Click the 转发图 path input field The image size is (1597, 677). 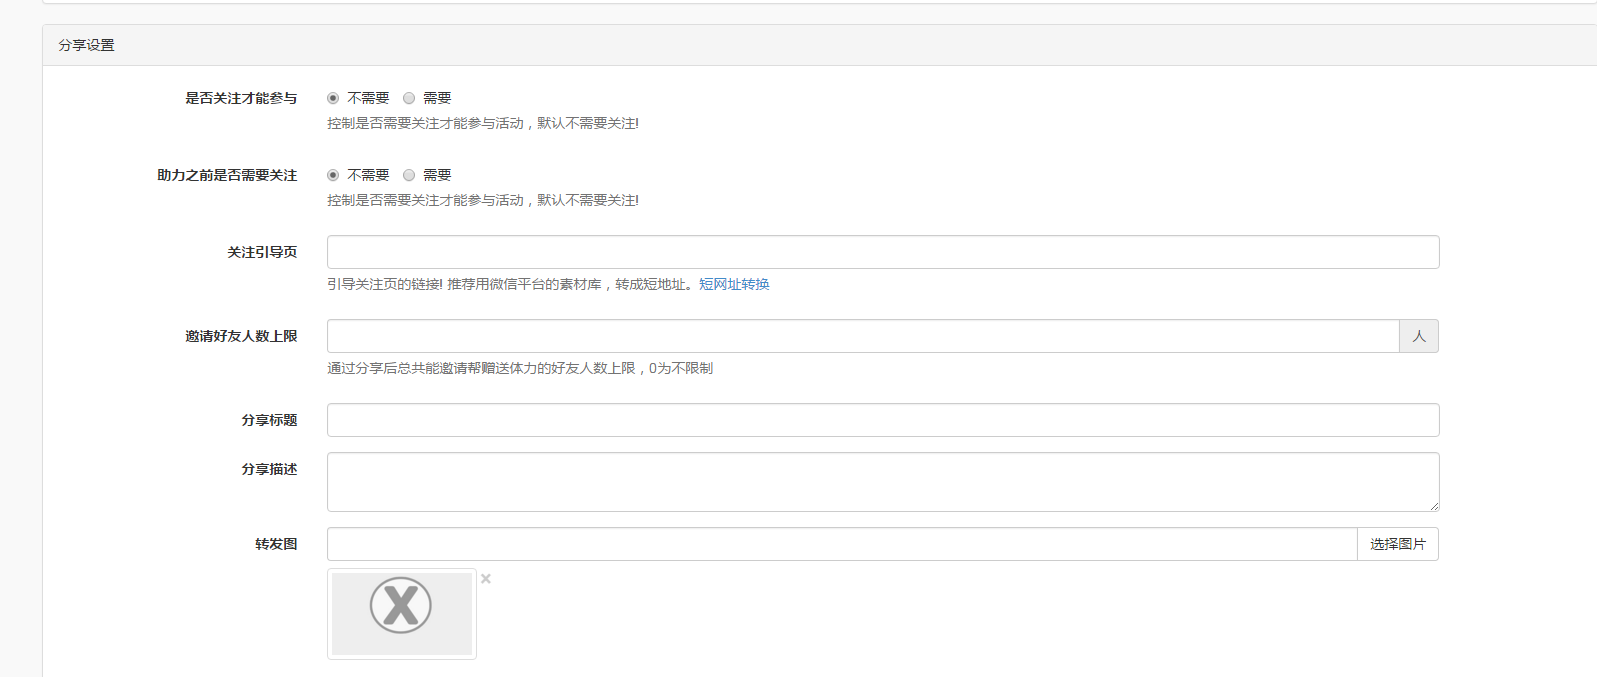click(842, 544)
